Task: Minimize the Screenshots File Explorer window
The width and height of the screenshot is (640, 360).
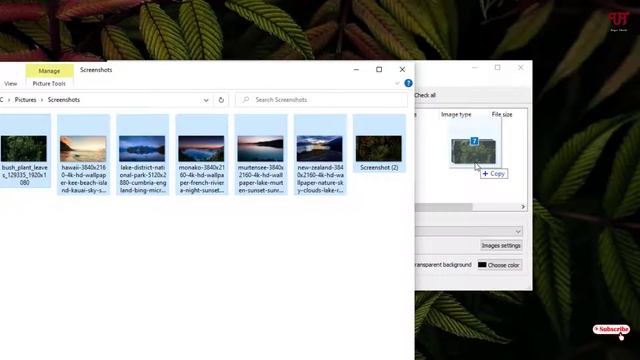Action: (356, 69)
